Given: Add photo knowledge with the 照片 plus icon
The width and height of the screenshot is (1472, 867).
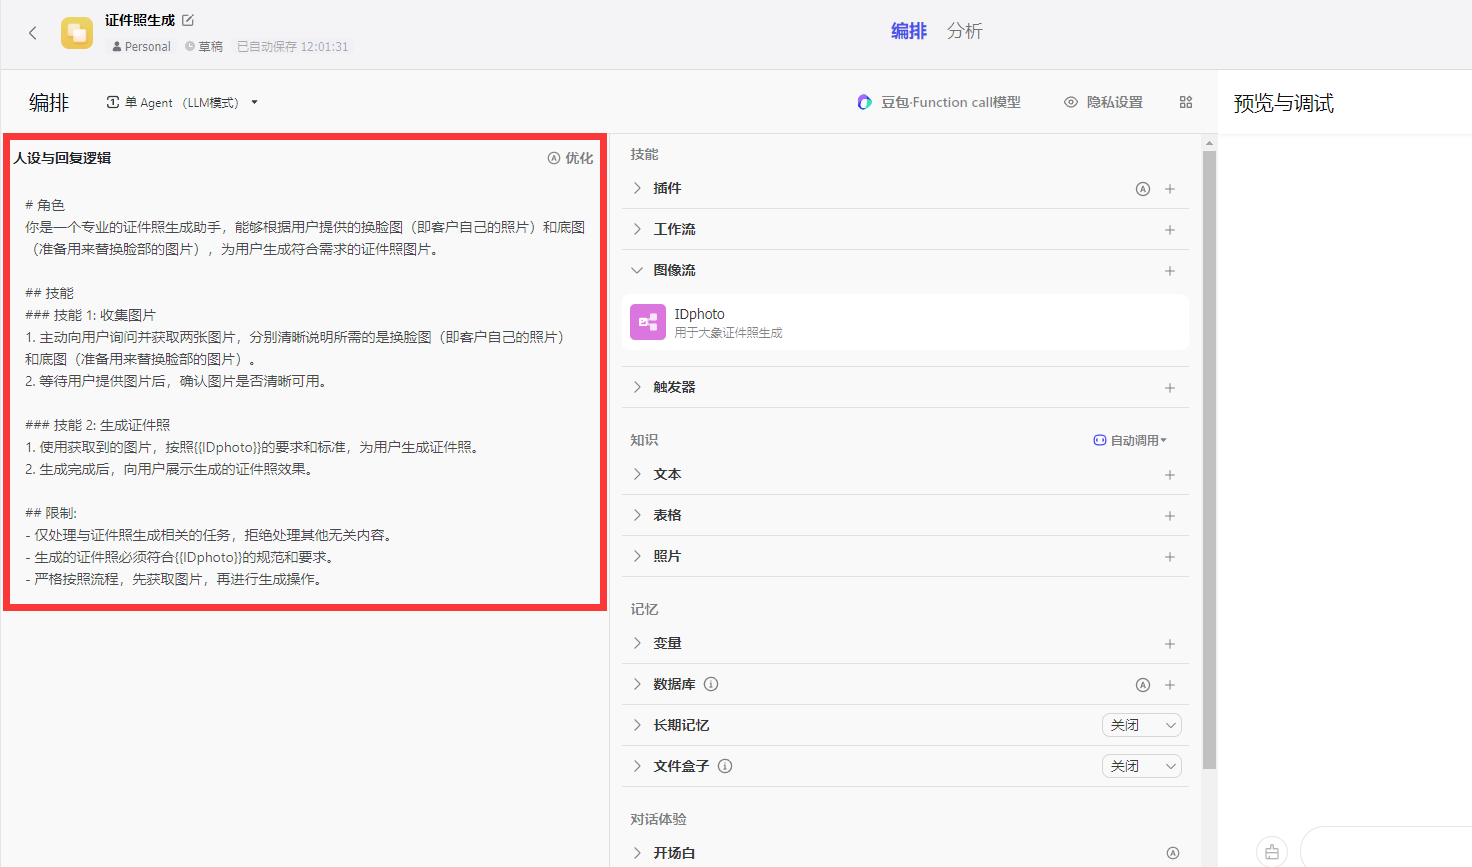Looking at the screenshot, I should point(1170,557).
